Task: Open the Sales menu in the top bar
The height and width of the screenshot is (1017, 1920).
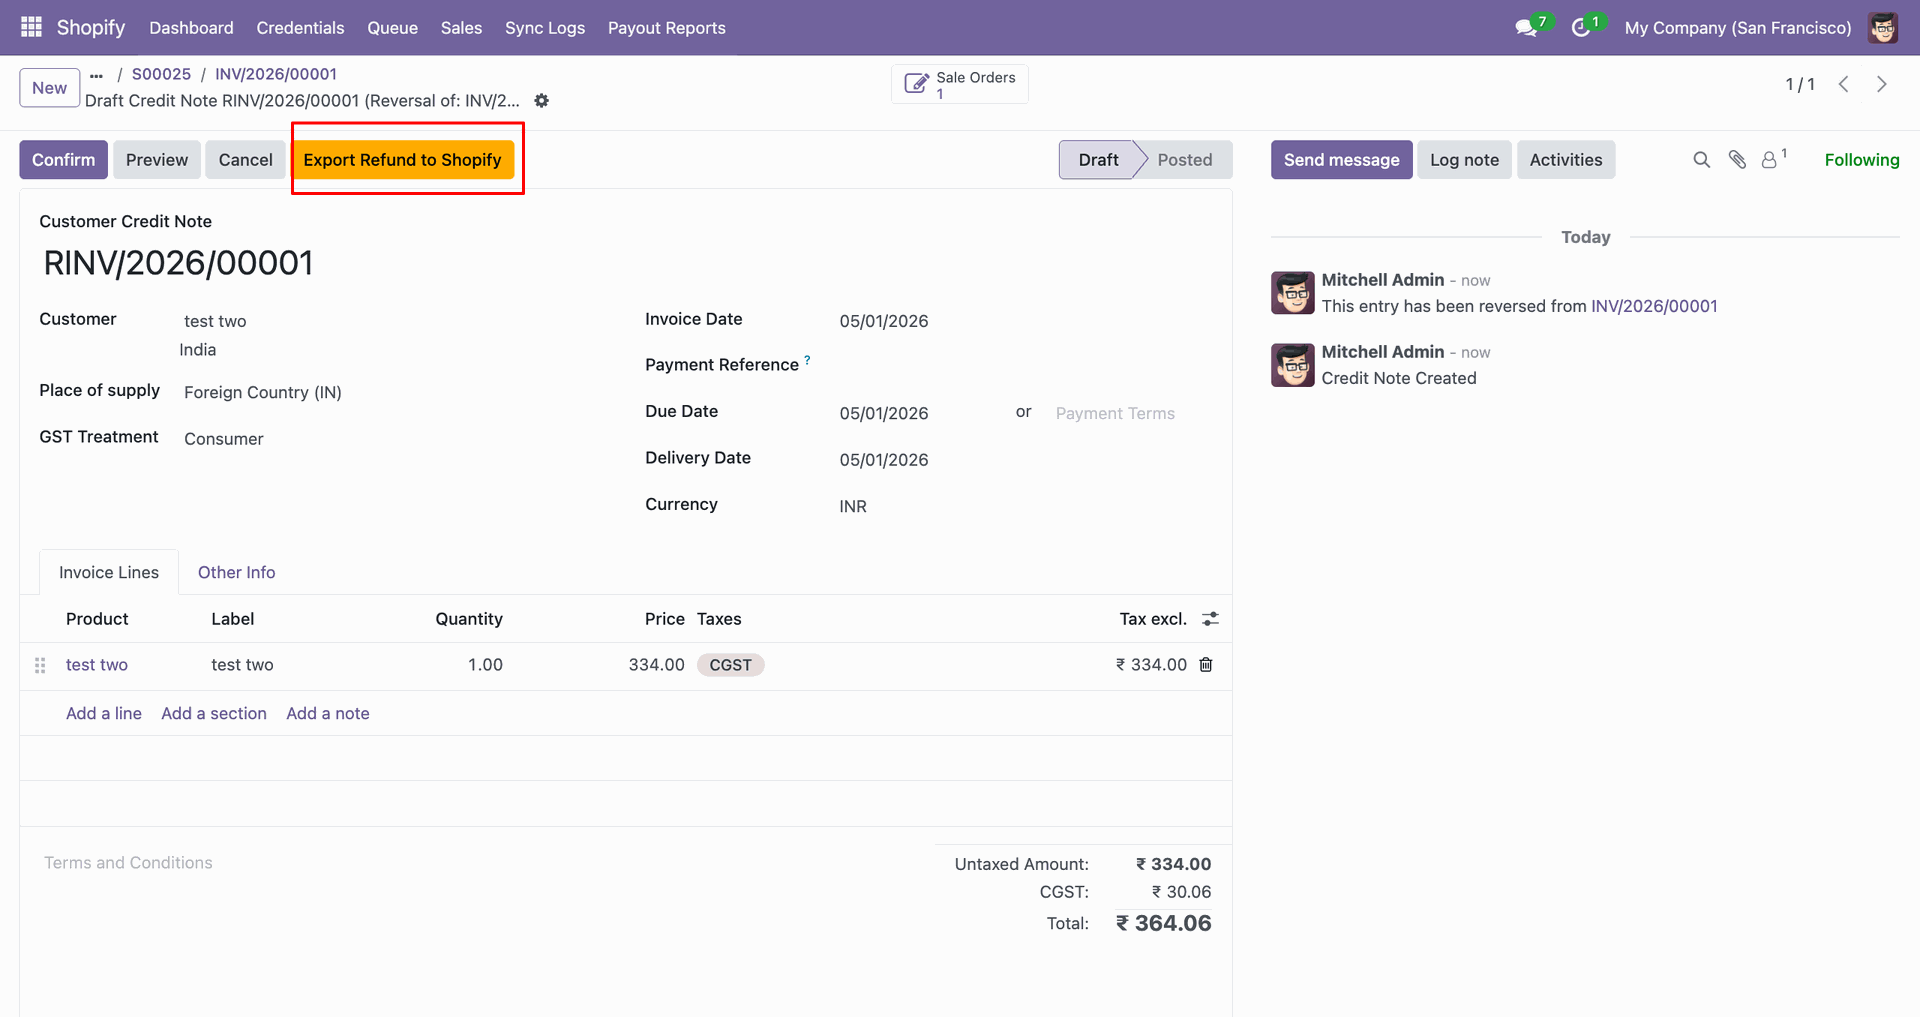Action: pos(461,28)
